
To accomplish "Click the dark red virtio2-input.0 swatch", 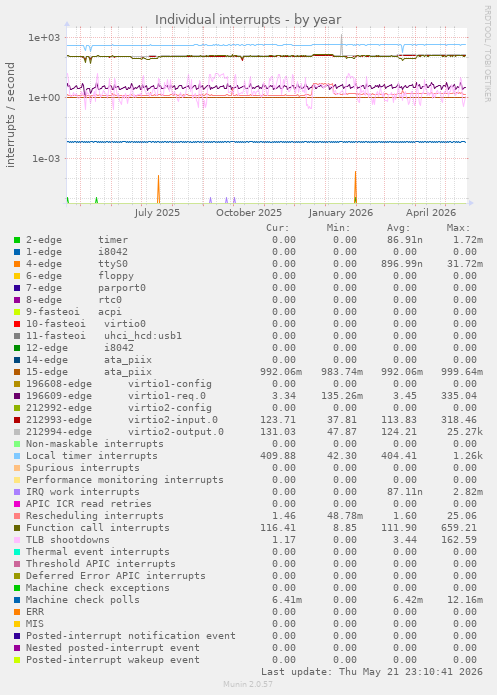I will point(17,420).
